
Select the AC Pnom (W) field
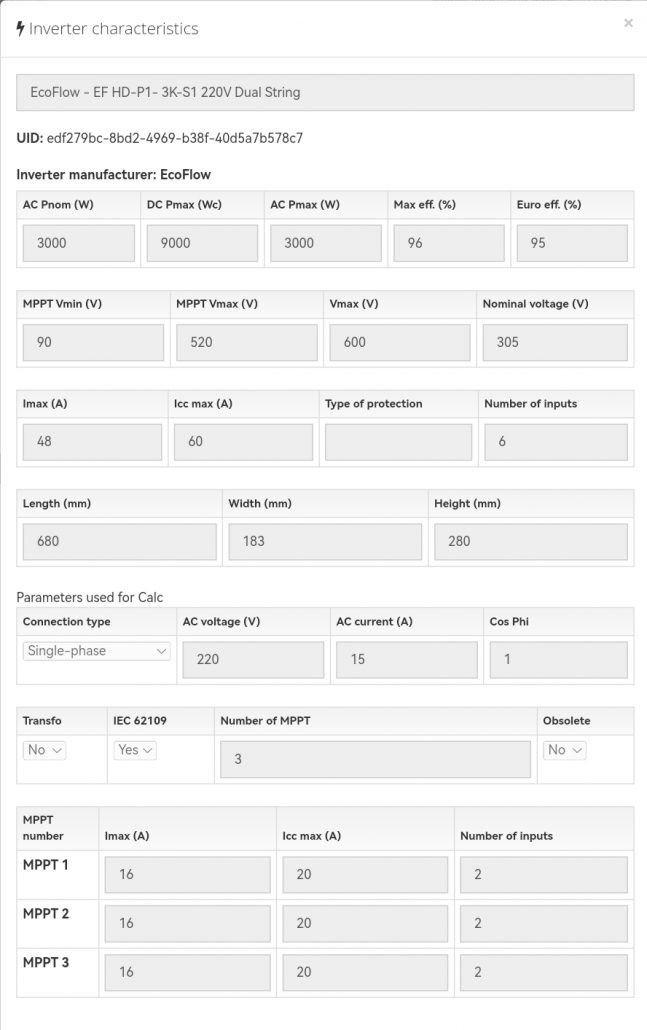tap(78, 243)
